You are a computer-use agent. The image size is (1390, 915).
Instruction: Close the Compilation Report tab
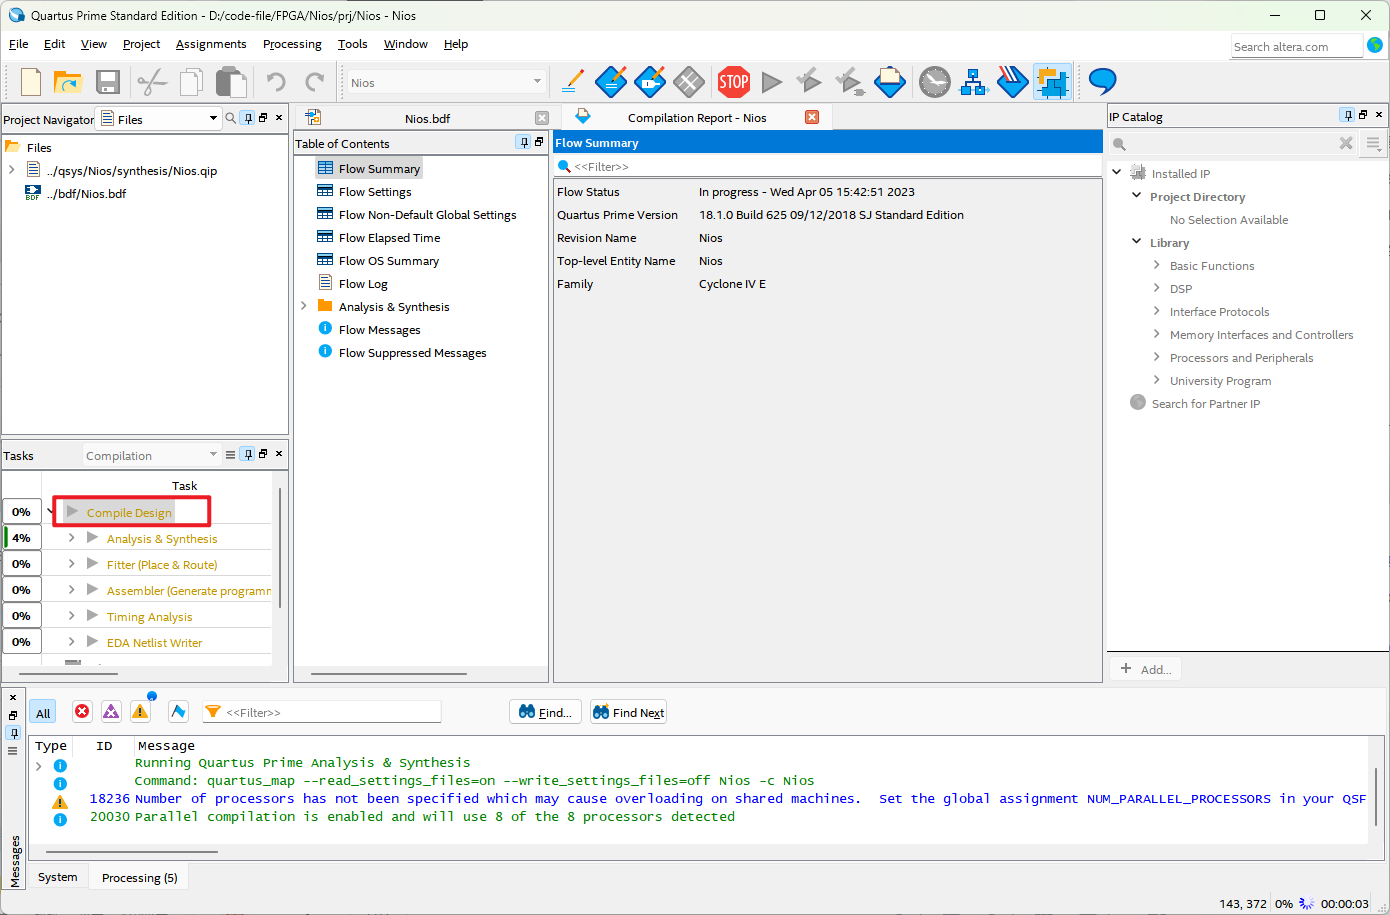coord(812,117)
